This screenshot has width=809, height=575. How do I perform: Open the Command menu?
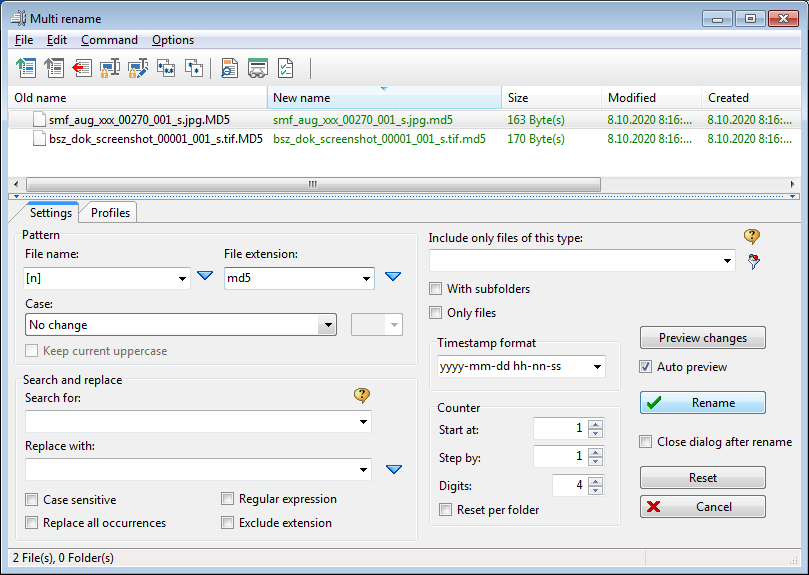click(109, 40)
